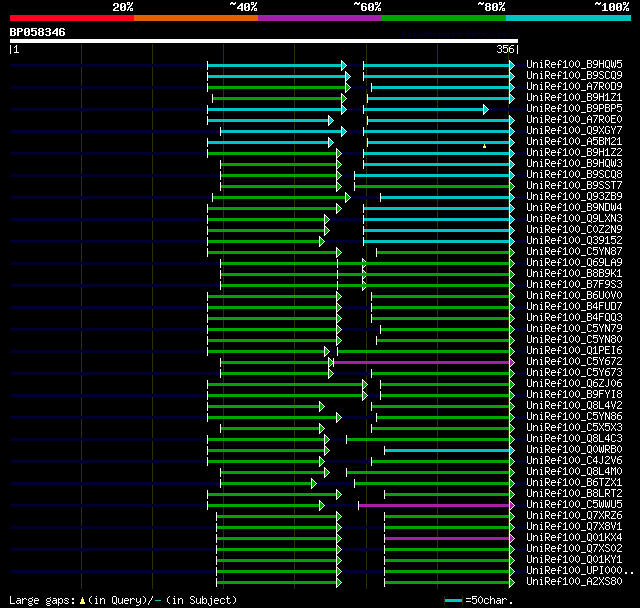
Task: Choose the UniRef100_C4J2V6 entry name
Action: pyautogui.click(x=574, y=461)
